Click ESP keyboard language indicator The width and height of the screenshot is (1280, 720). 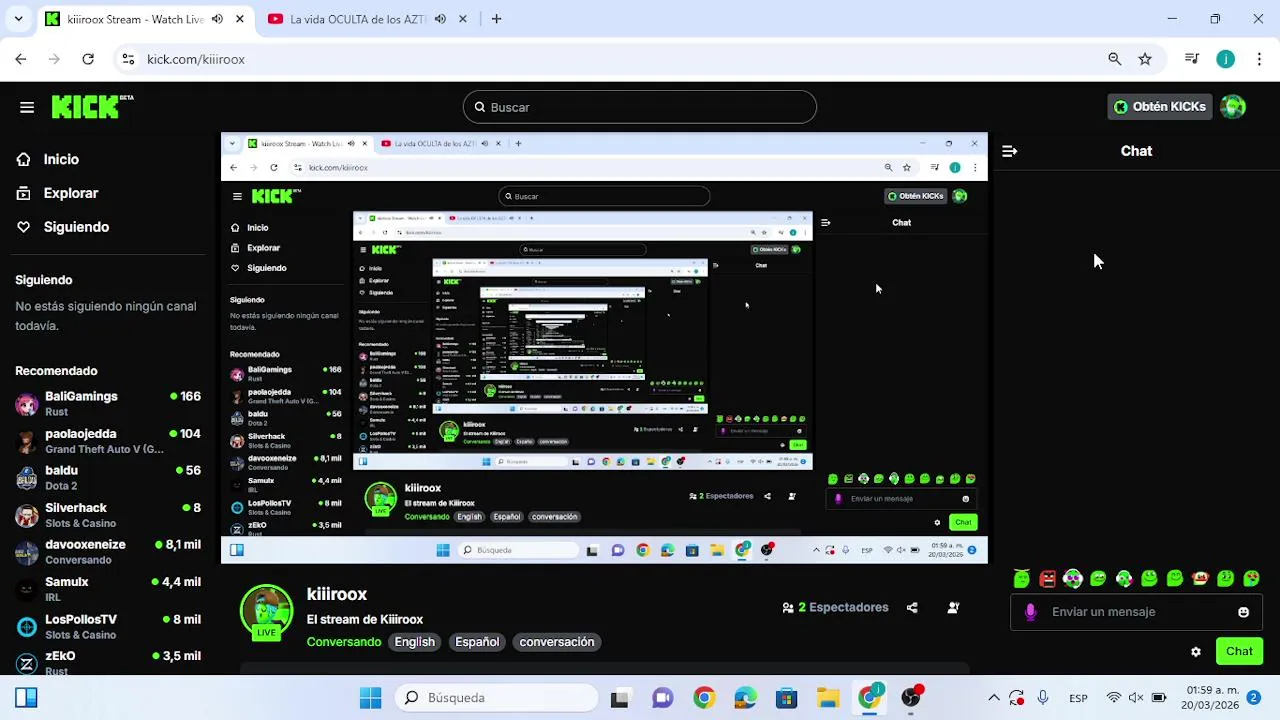tap(1078, 698)
